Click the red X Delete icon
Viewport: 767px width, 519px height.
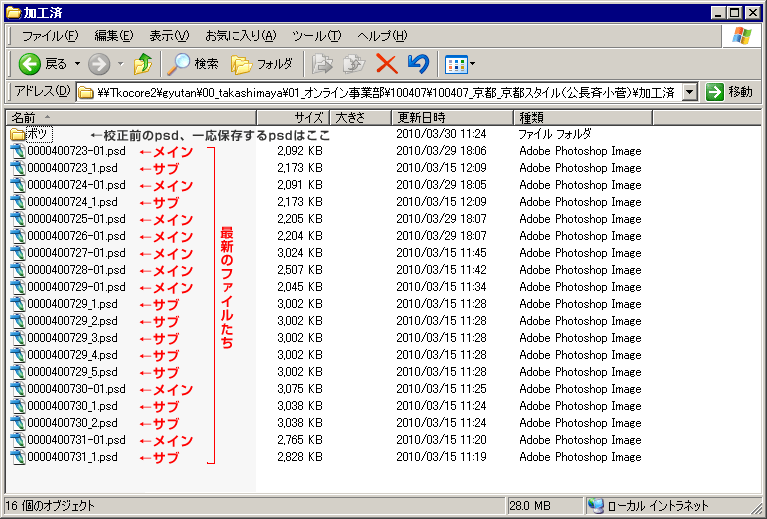(x=386, y=64)
